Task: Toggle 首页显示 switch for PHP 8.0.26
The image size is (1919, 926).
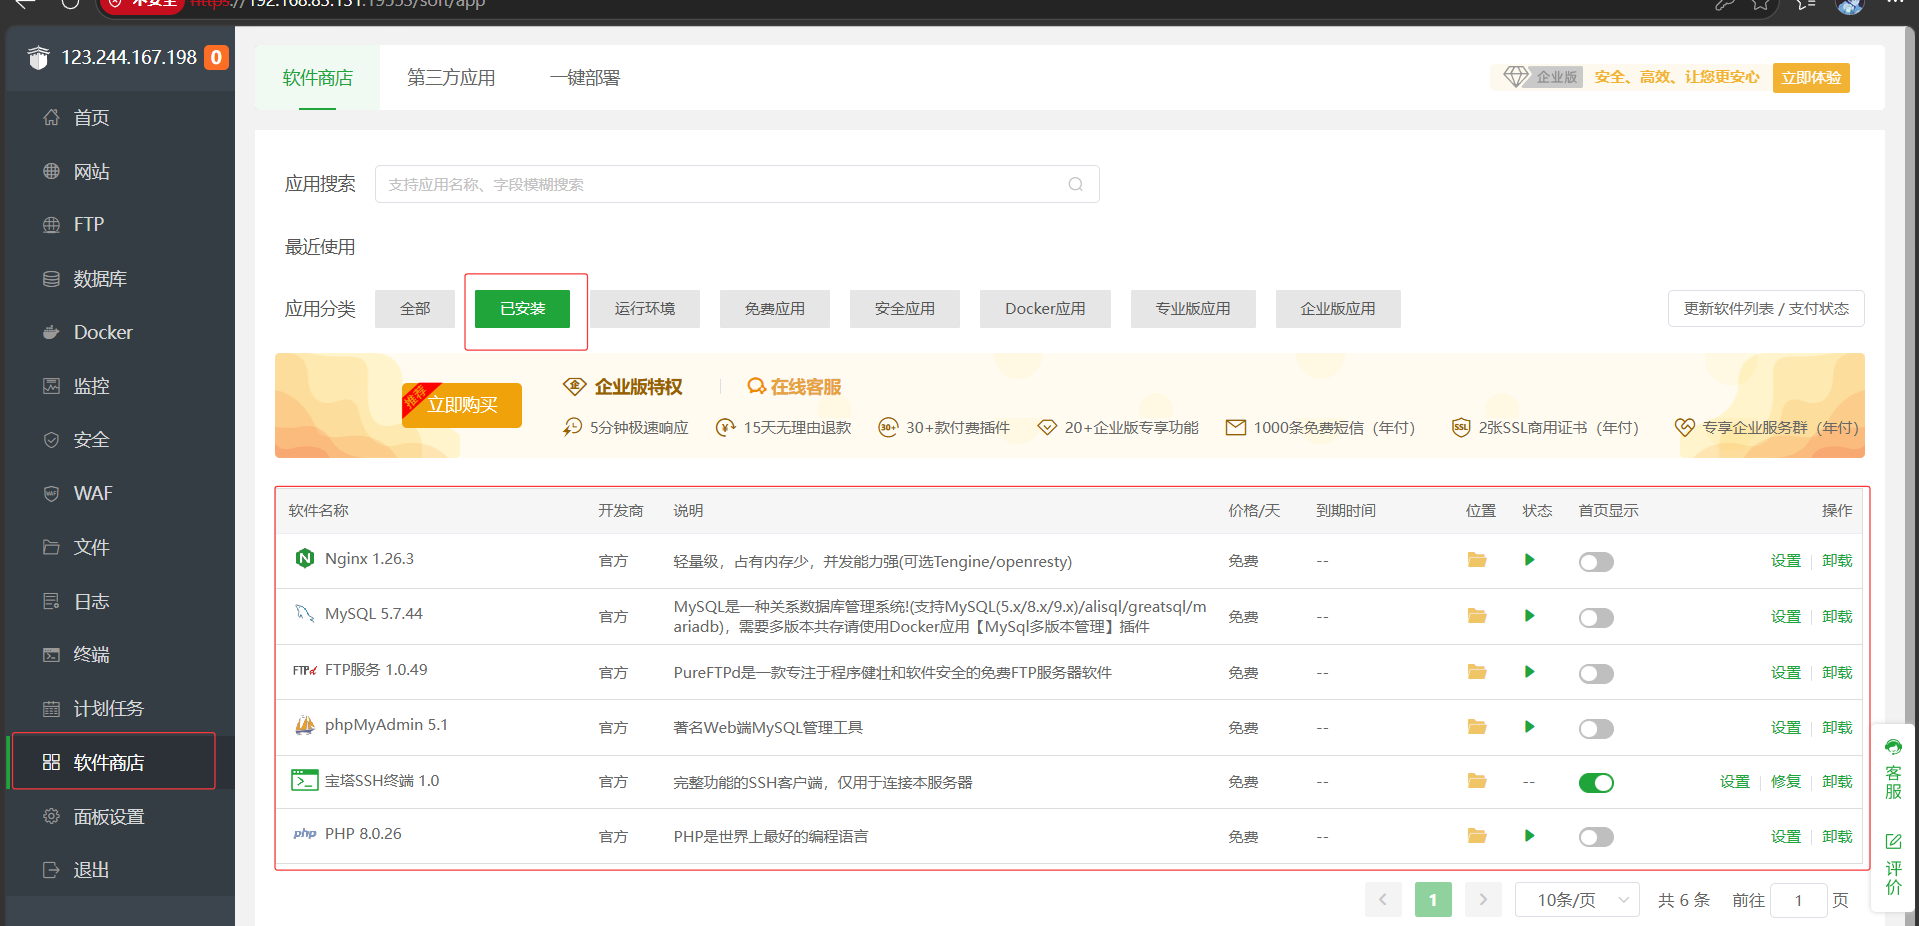Action: (1596, 837)
